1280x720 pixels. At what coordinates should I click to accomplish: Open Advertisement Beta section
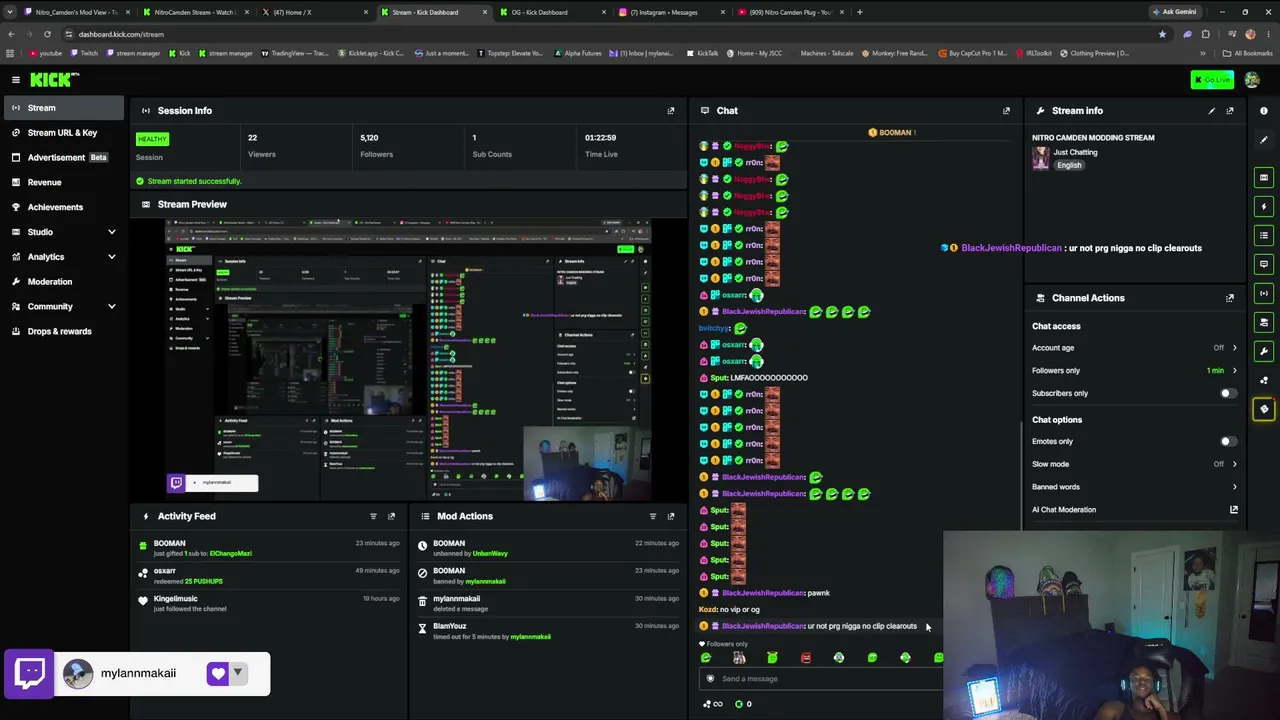[x=65, y=157]
